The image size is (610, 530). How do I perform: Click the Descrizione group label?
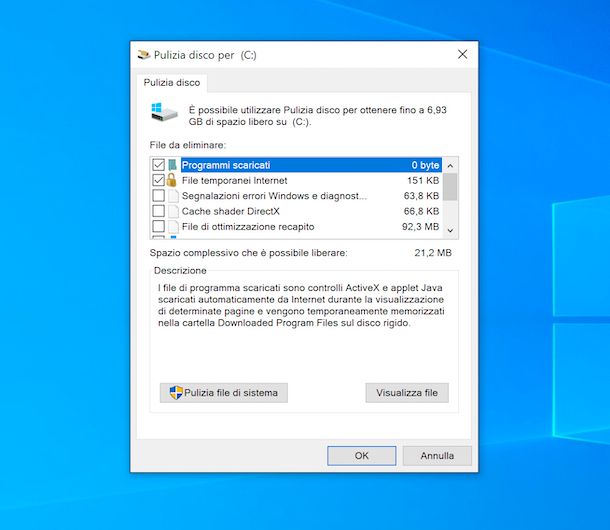[x=180, y=270]
